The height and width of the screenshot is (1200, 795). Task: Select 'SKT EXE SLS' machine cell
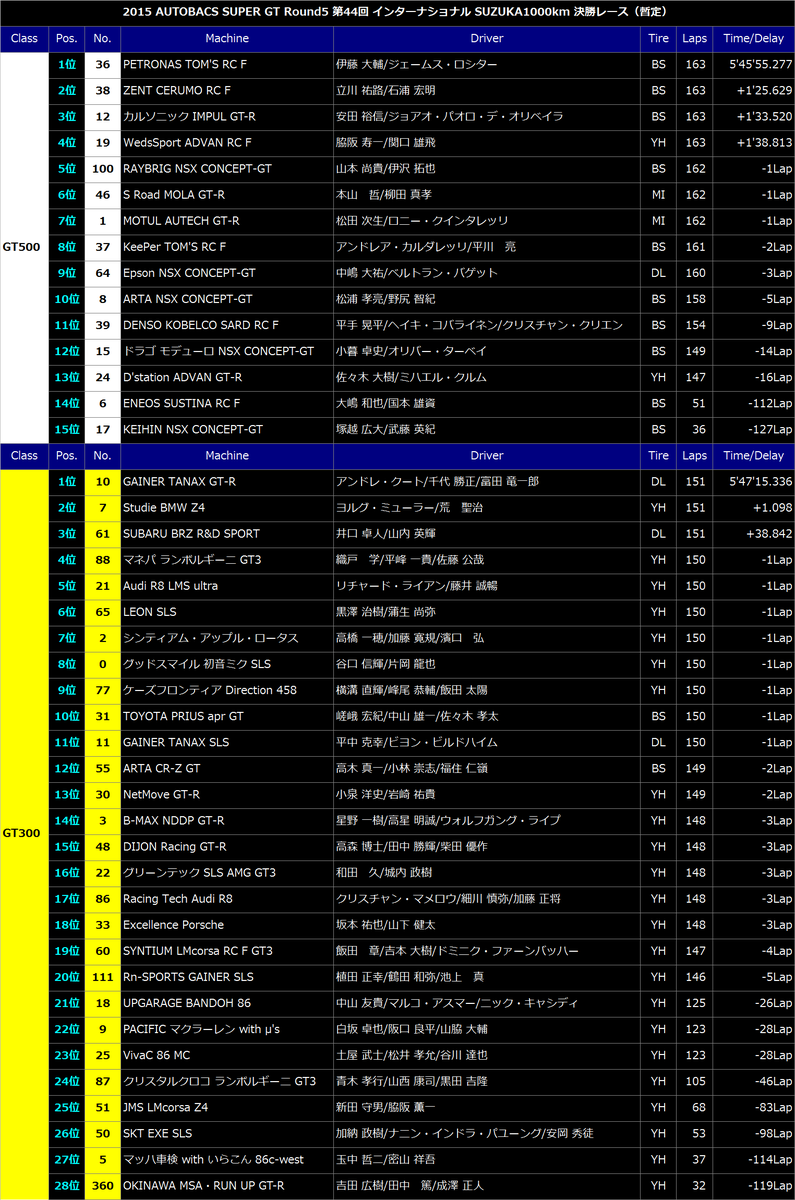[x=226, y=1133]
